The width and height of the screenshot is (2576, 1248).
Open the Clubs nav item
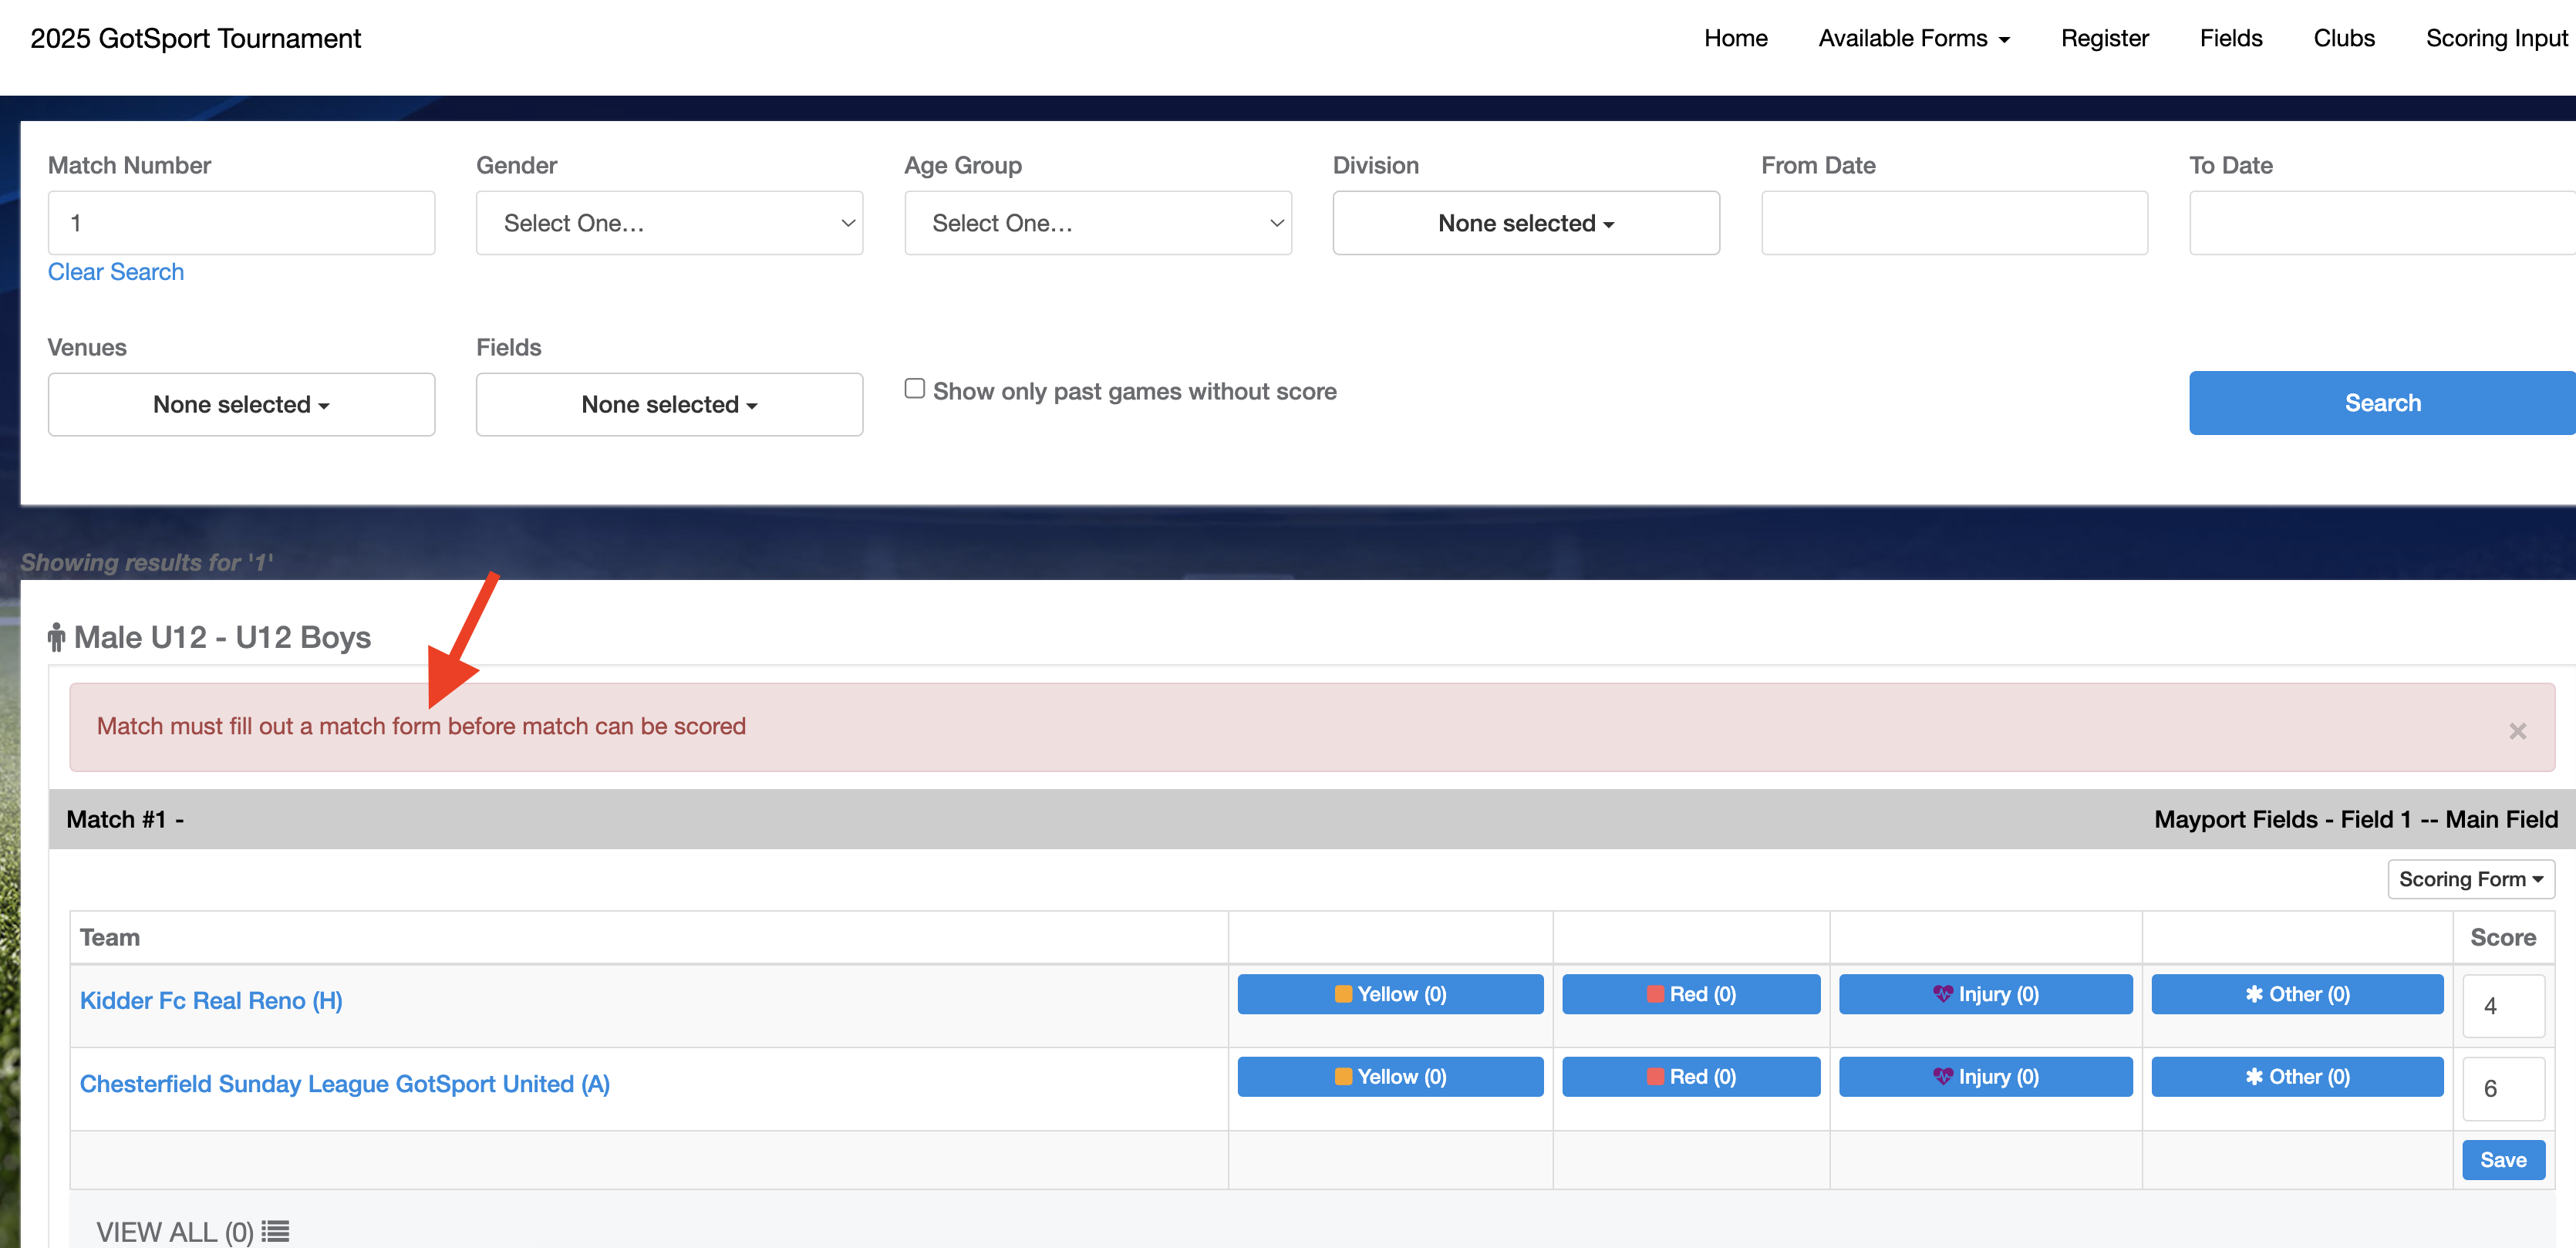coord(2343,38)
